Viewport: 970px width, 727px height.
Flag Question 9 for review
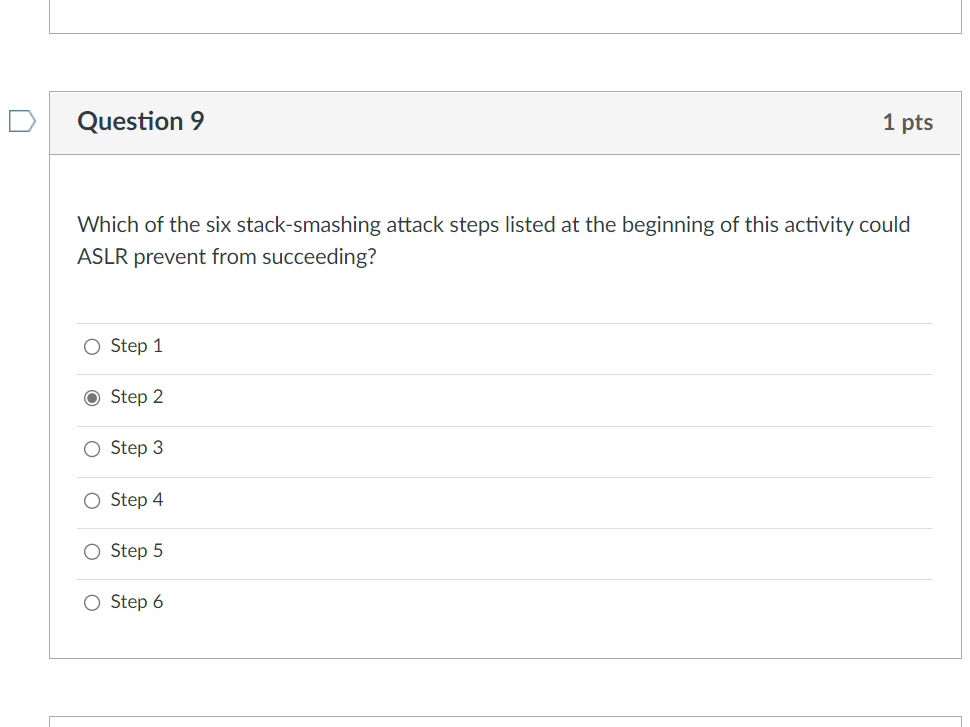[x=21, y=122]
